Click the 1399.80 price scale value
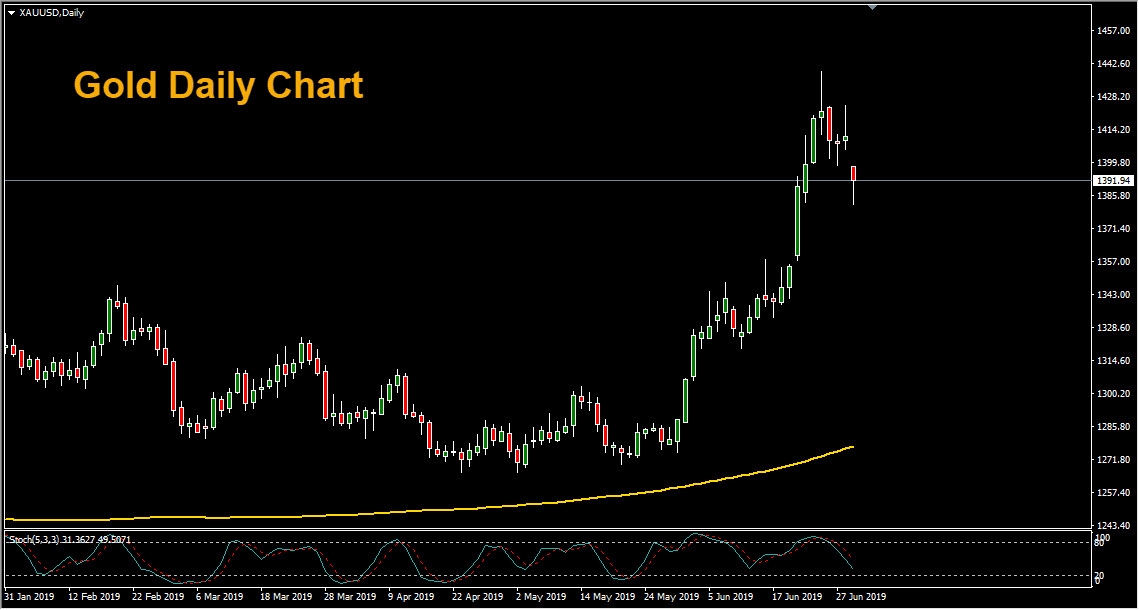The width and height of the screenshot is (1139, 610). point(1113,163)
